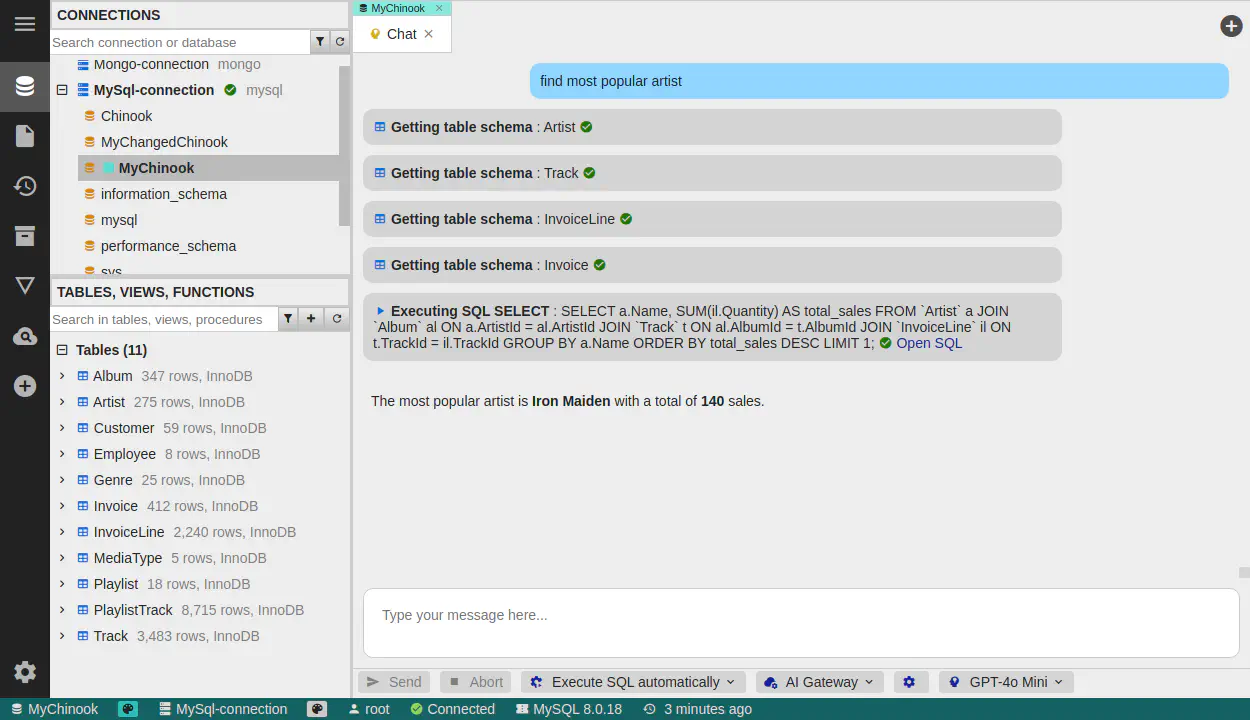Collapse the MySql-connection tree node

point(62,90)
